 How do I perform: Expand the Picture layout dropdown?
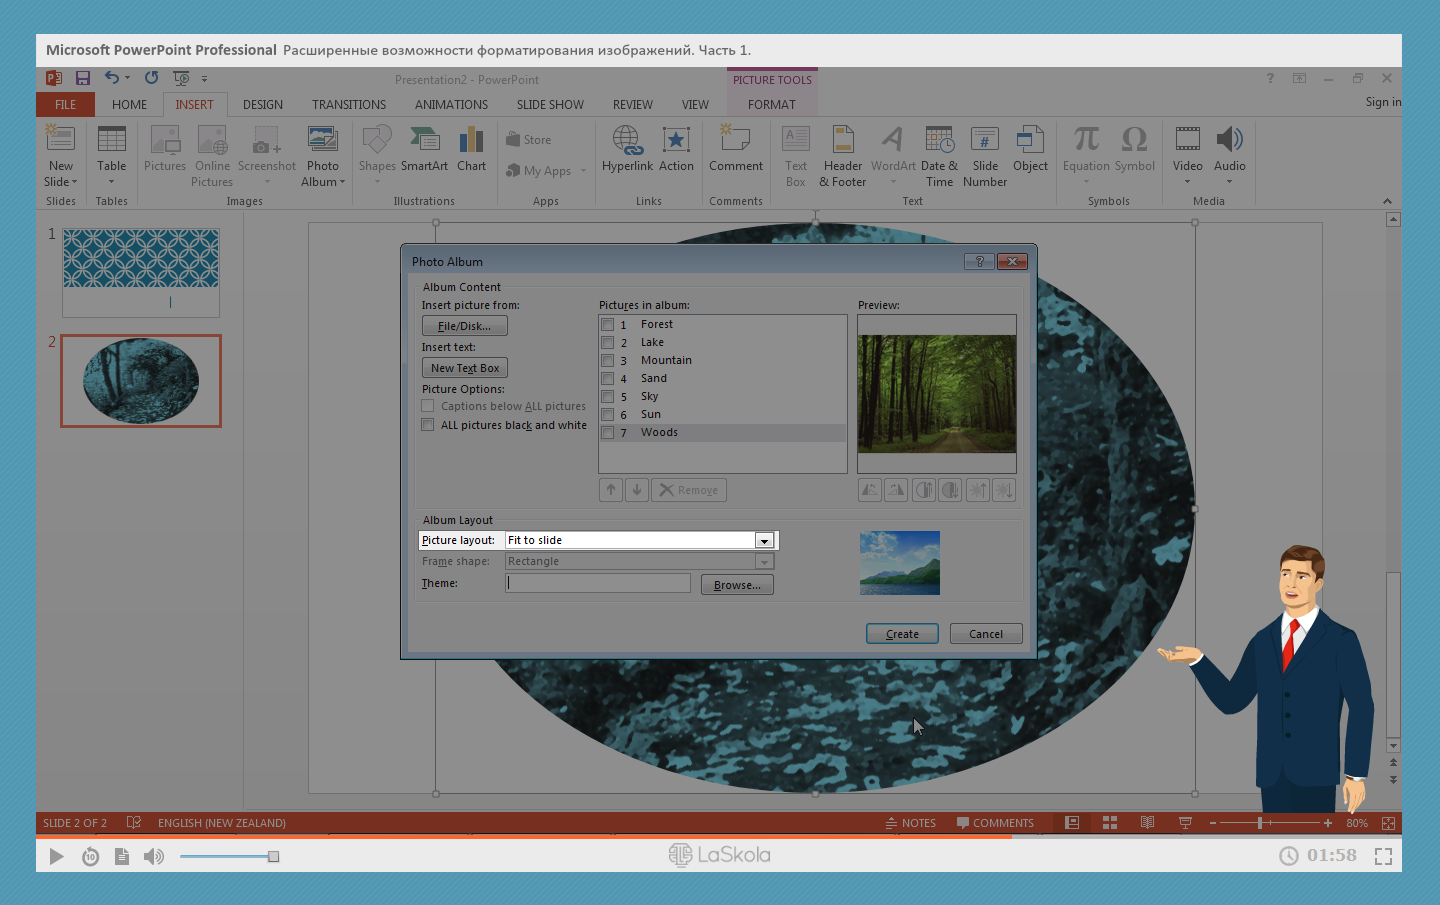pos(764,541)
